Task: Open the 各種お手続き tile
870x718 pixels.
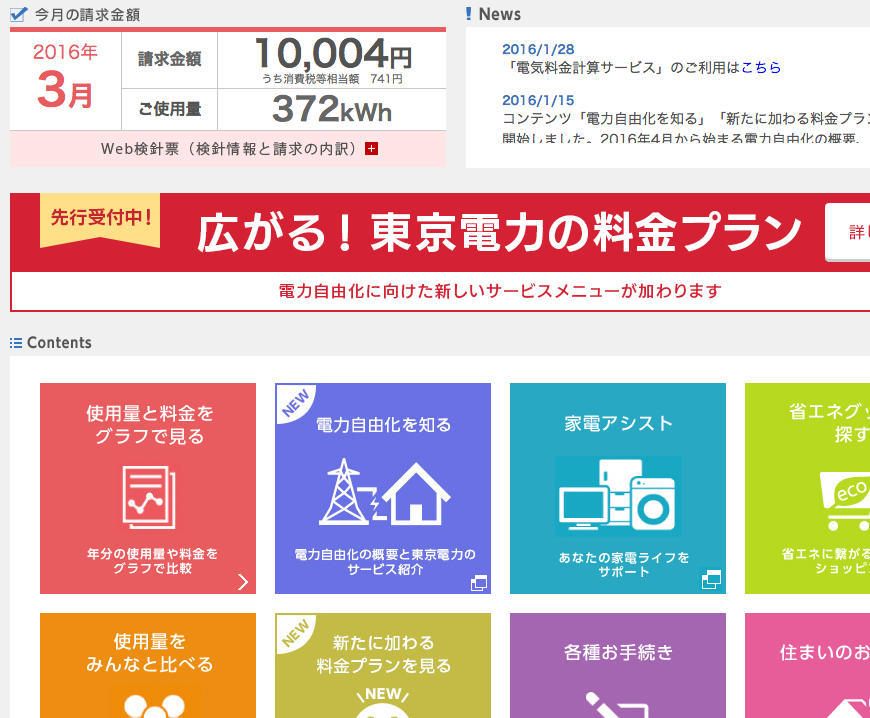Action: (618, 665)
